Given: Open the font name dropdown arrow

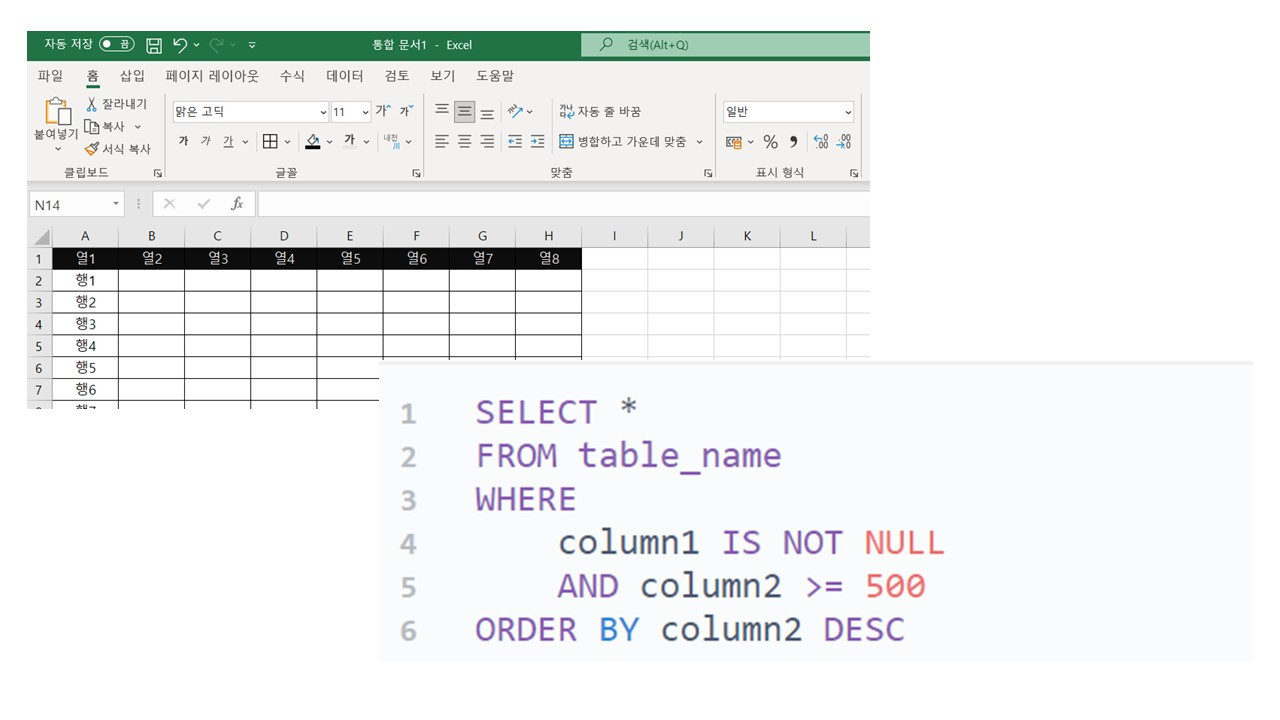Looking at the screenshot, I should [x=323, y=112].
